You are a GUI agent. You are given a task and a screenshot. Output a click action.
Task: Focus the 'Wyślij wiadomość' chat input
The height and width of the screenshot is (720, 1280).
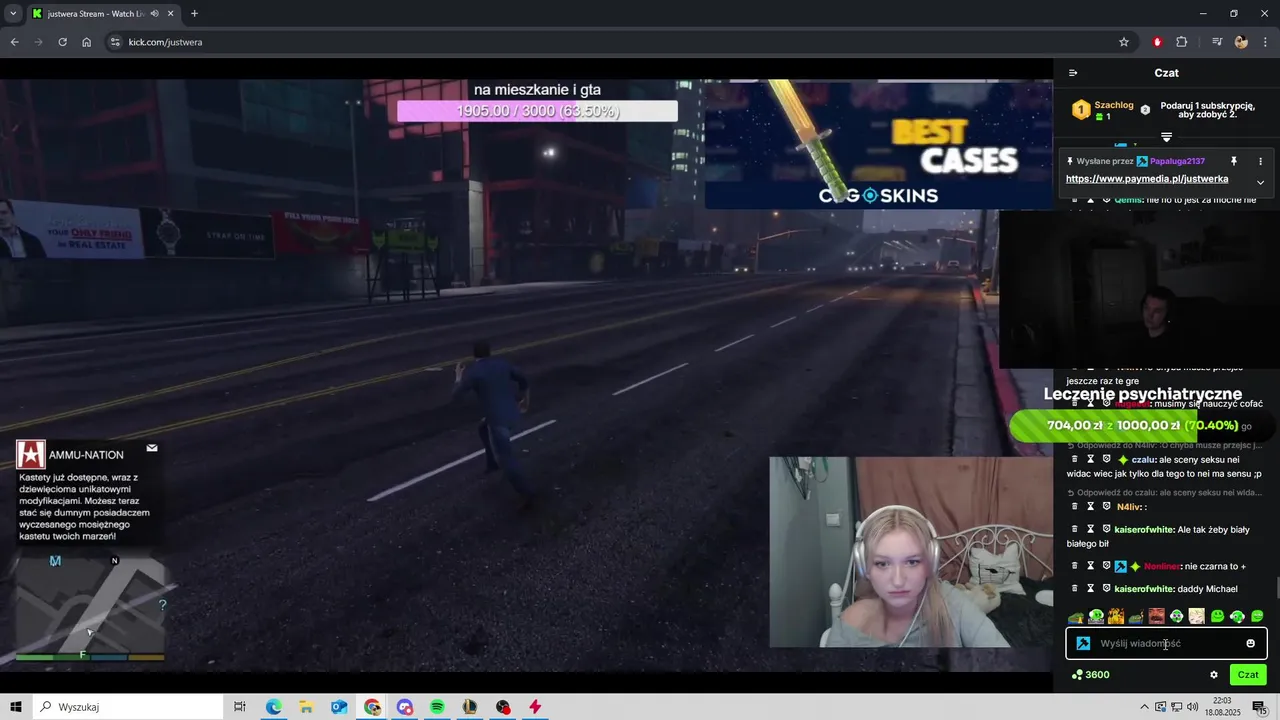click(x=1166, y=644)
